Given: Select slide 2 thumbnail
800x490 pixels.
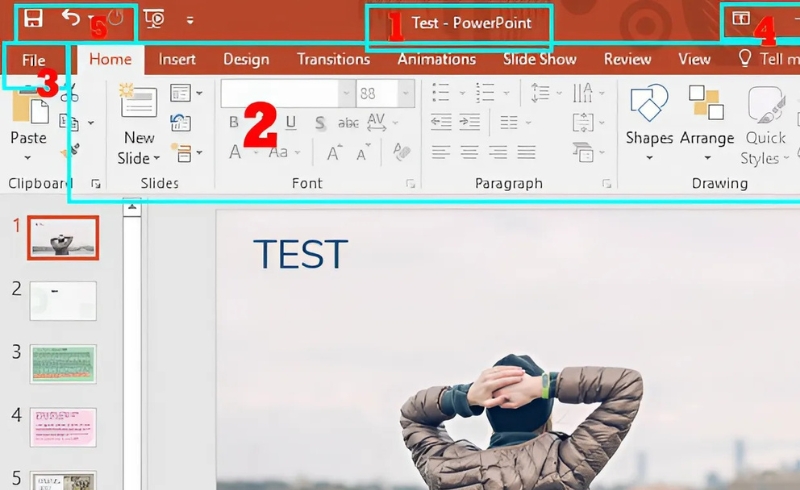Looking at the screenshot, I should 63,301.
